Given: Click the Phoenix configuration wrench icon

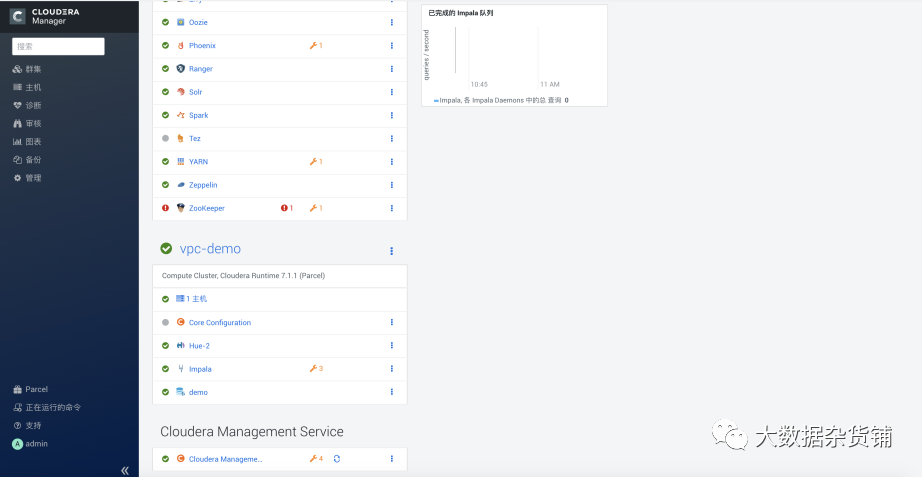Looking at the screenshot, I should (313, 45).
